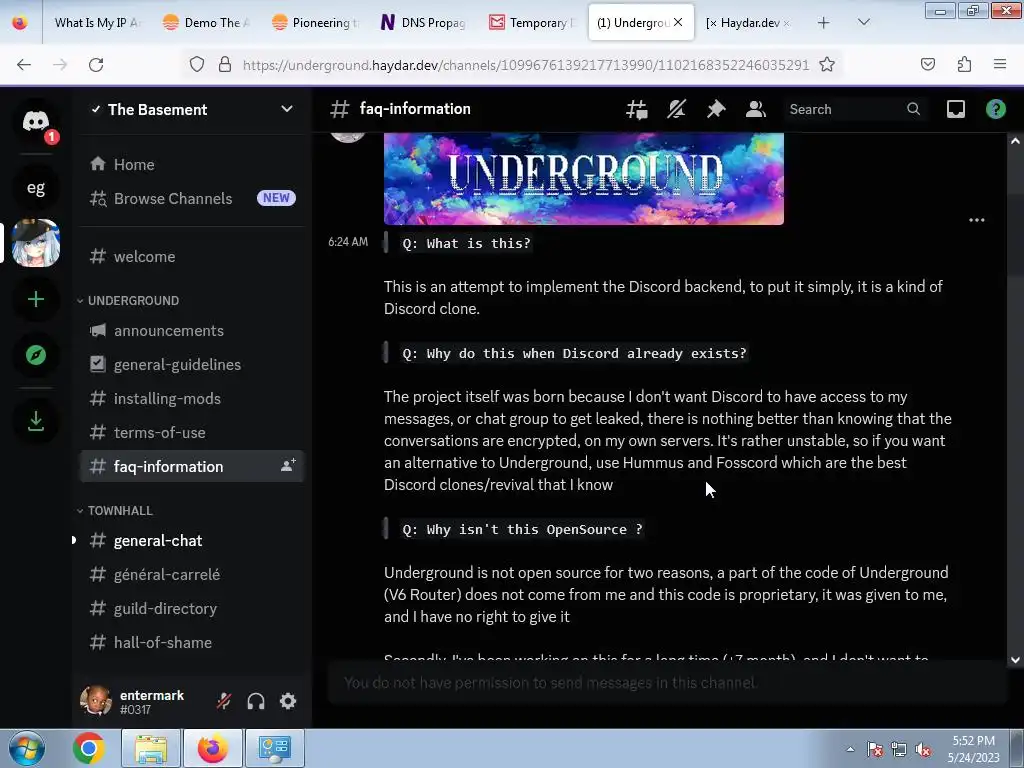1024x768 pixels.
Task: Select the 'eg' server icon
Action: coord(36,188)
